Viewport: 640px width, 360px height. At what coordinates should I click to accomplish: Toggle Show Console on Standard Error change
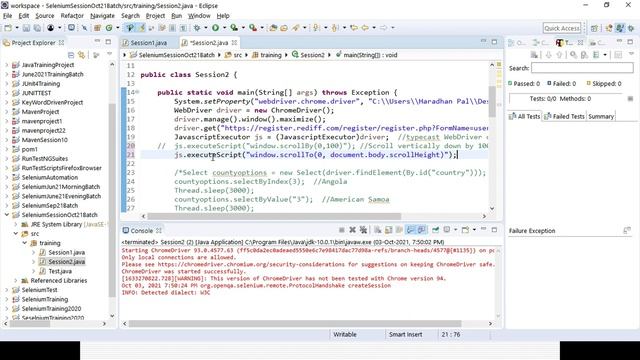coord(422,230)
